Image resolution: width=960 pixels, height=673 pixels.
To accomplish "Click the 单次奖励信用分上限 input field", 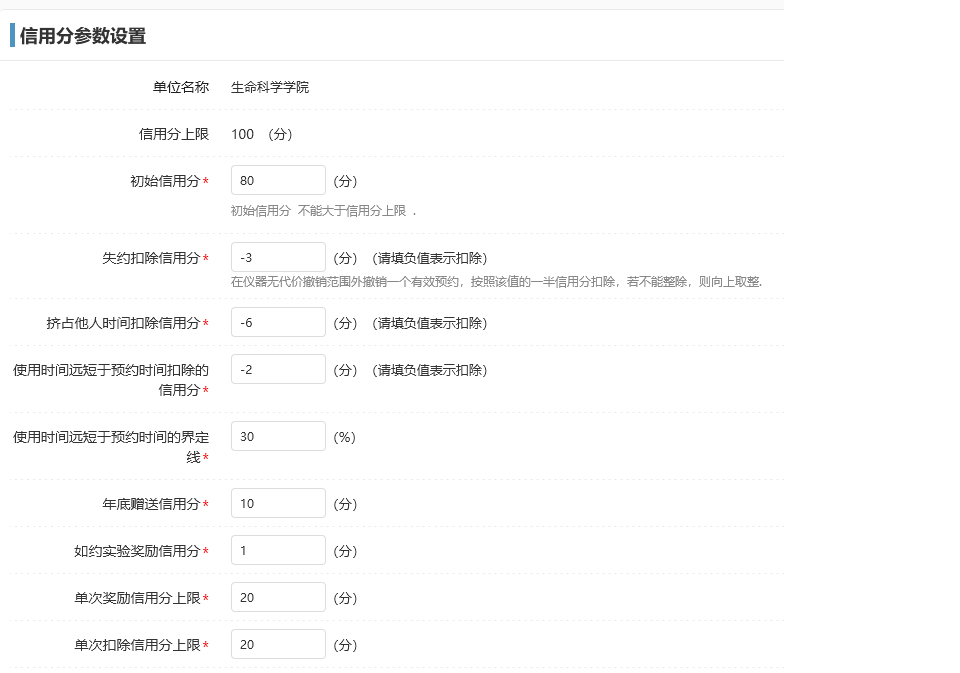I will click(277, 596).
